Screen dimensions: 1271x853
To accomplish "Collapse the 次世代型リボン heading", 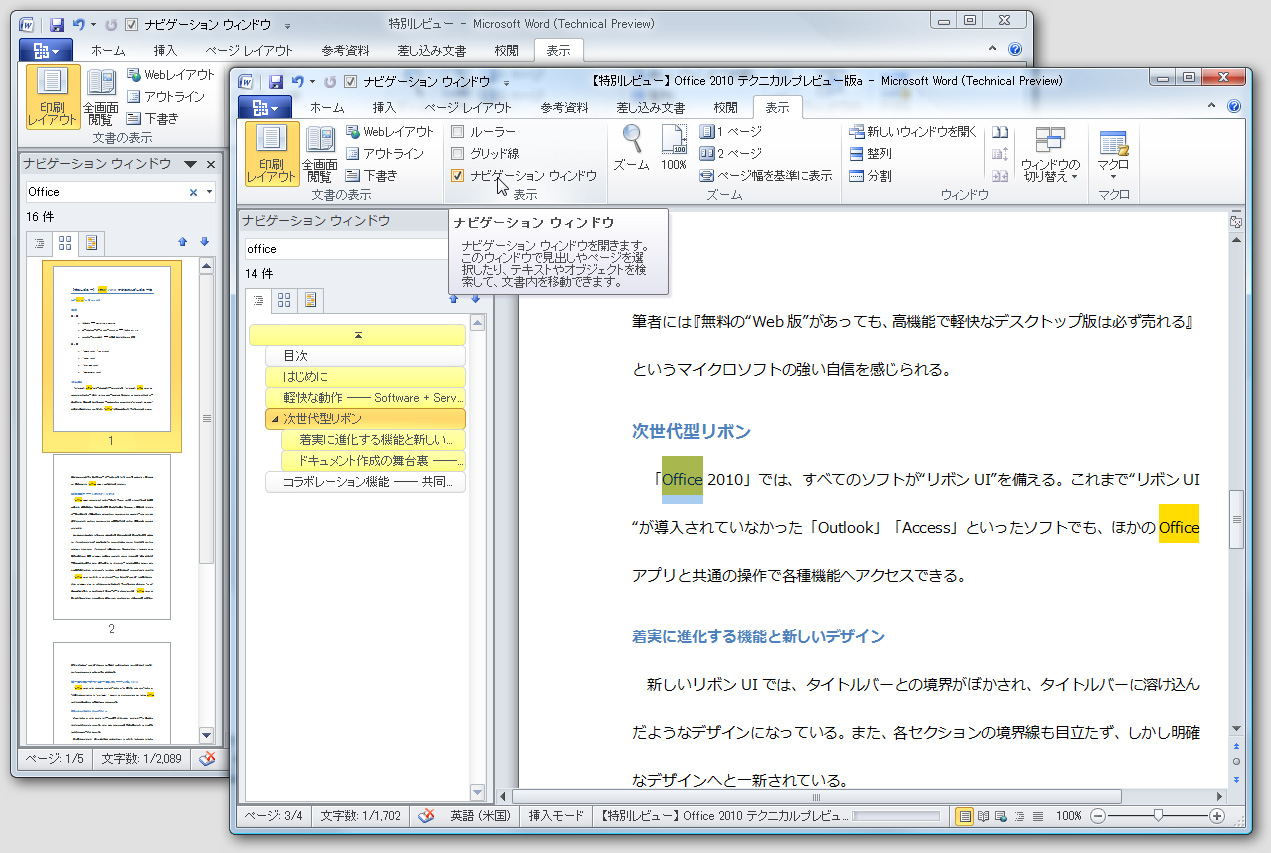I will click(275, 419).
